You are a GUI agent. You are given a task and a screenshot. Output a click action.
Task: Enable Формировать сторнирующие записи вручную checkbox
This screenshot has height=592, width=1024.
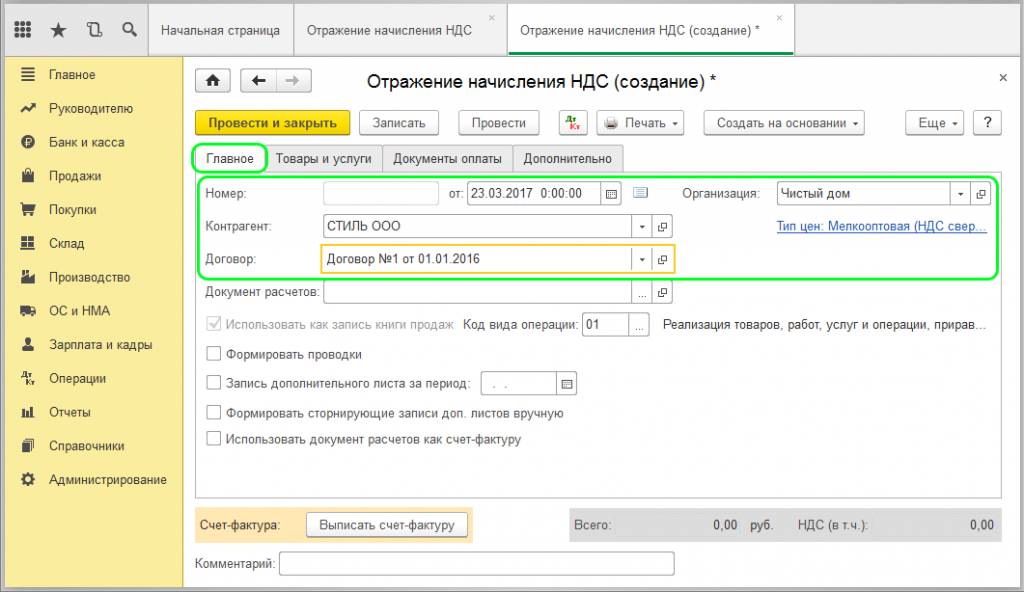[214, 413]
